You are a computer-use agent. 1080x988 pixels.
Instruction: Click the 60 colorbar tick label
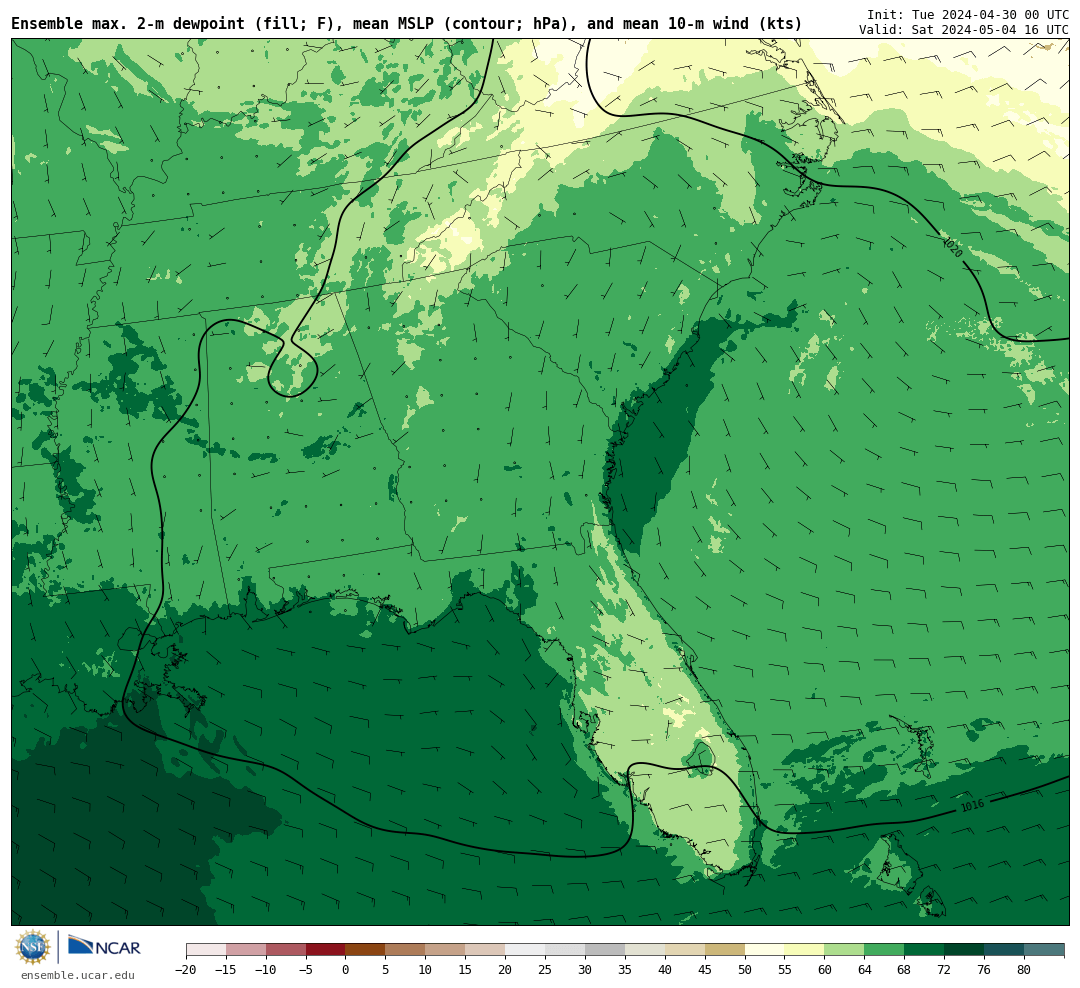(x=825, y=970)
